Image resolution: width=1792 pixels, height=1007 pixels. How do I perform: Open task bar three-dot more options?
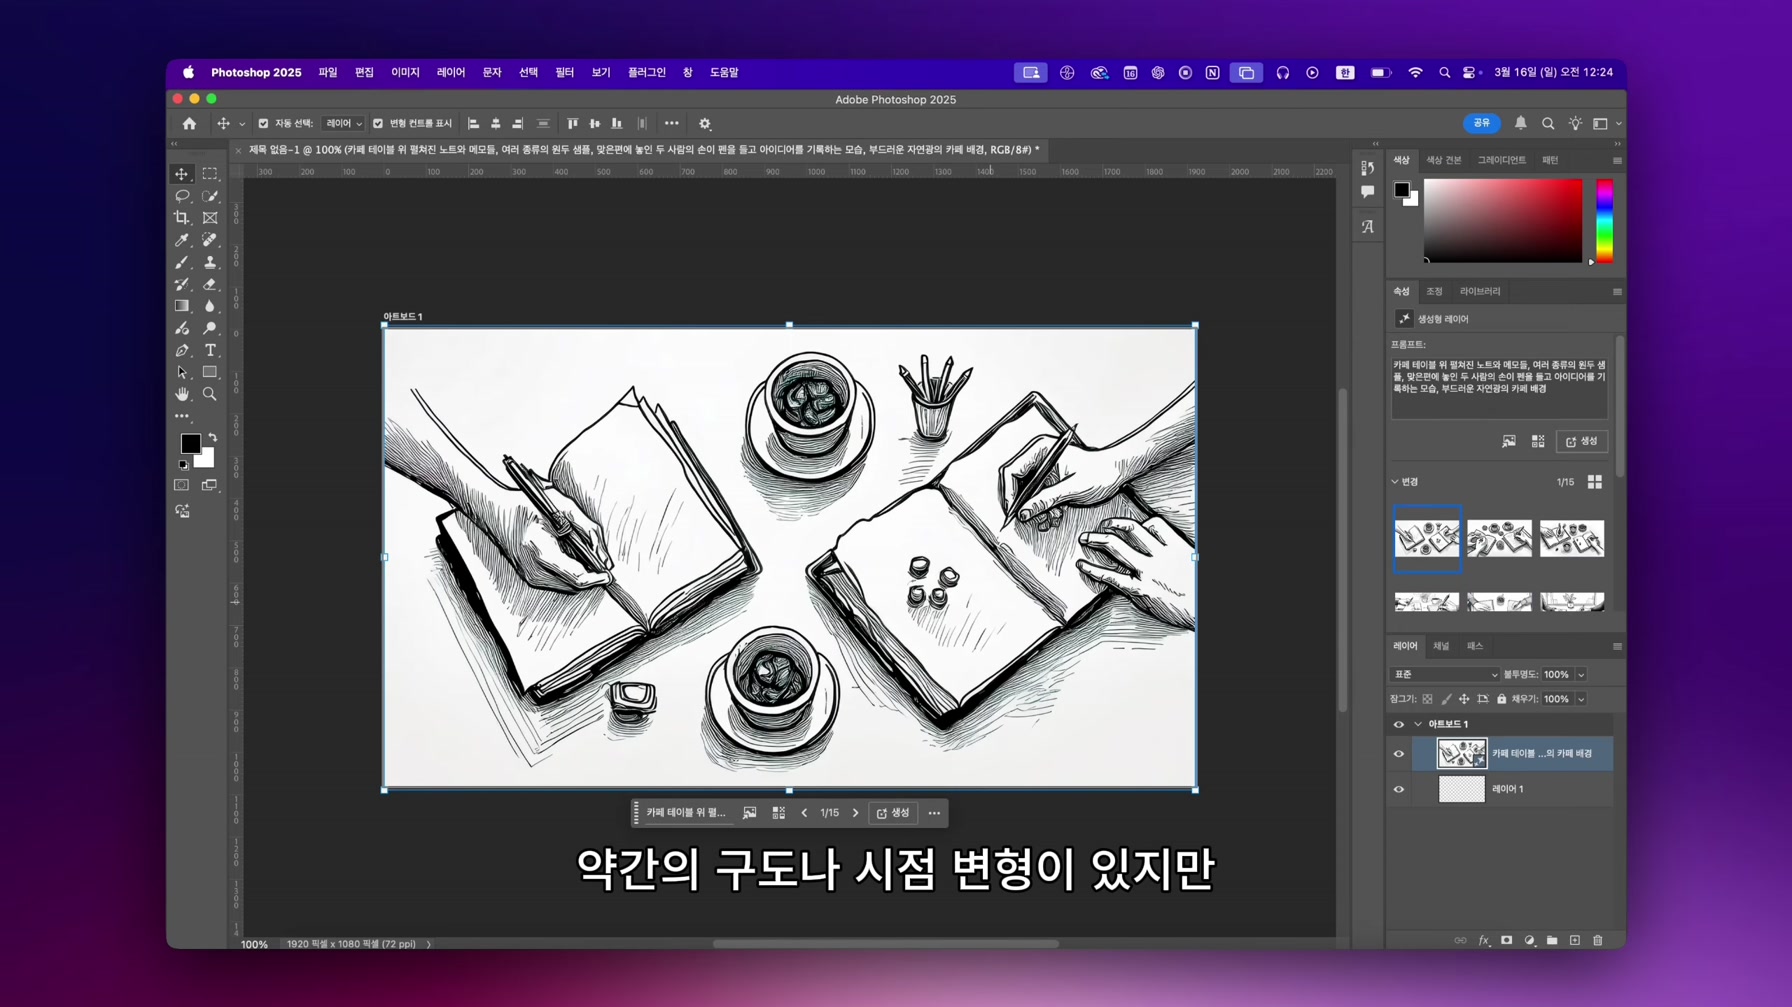coord(934,814)
